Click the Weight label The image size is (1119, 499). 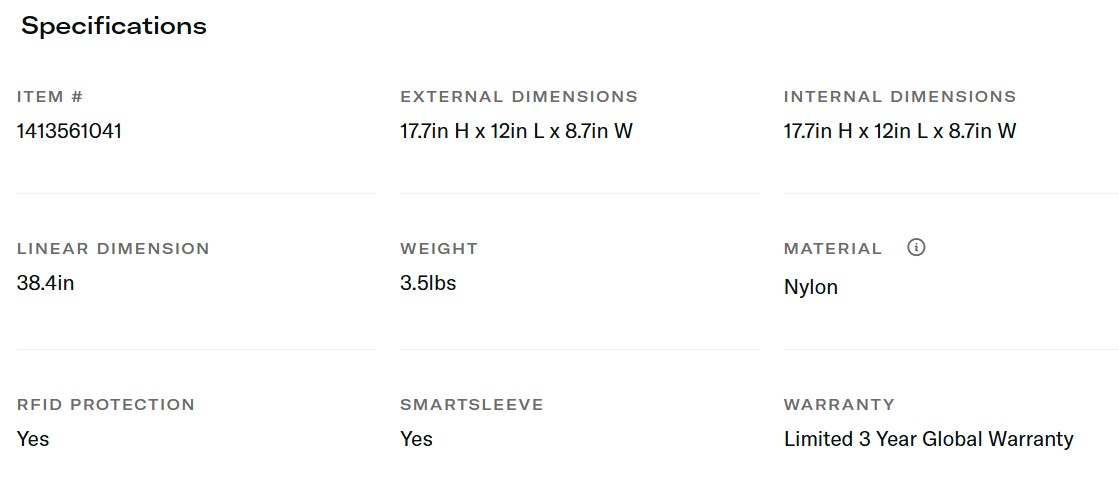[439, 249]
